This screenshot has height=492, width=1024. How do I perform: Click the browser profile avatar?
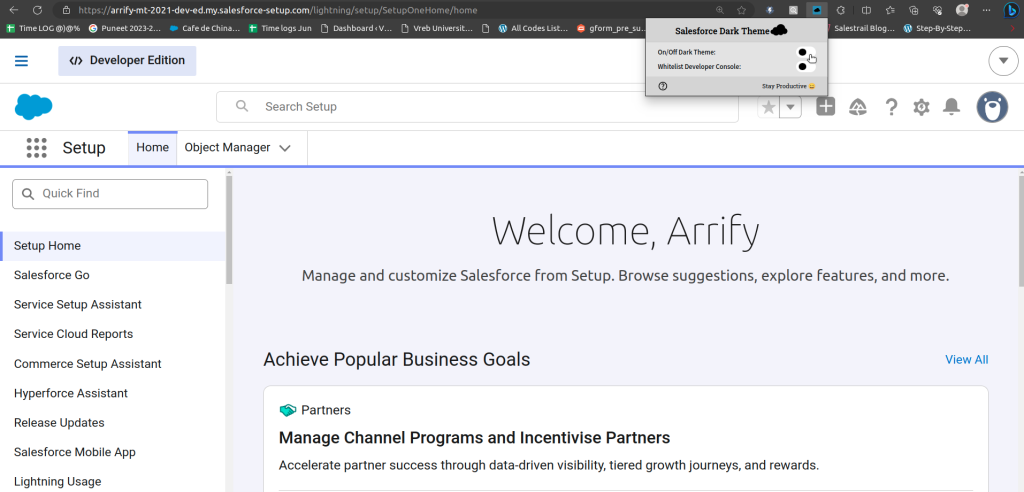point(962,10)
